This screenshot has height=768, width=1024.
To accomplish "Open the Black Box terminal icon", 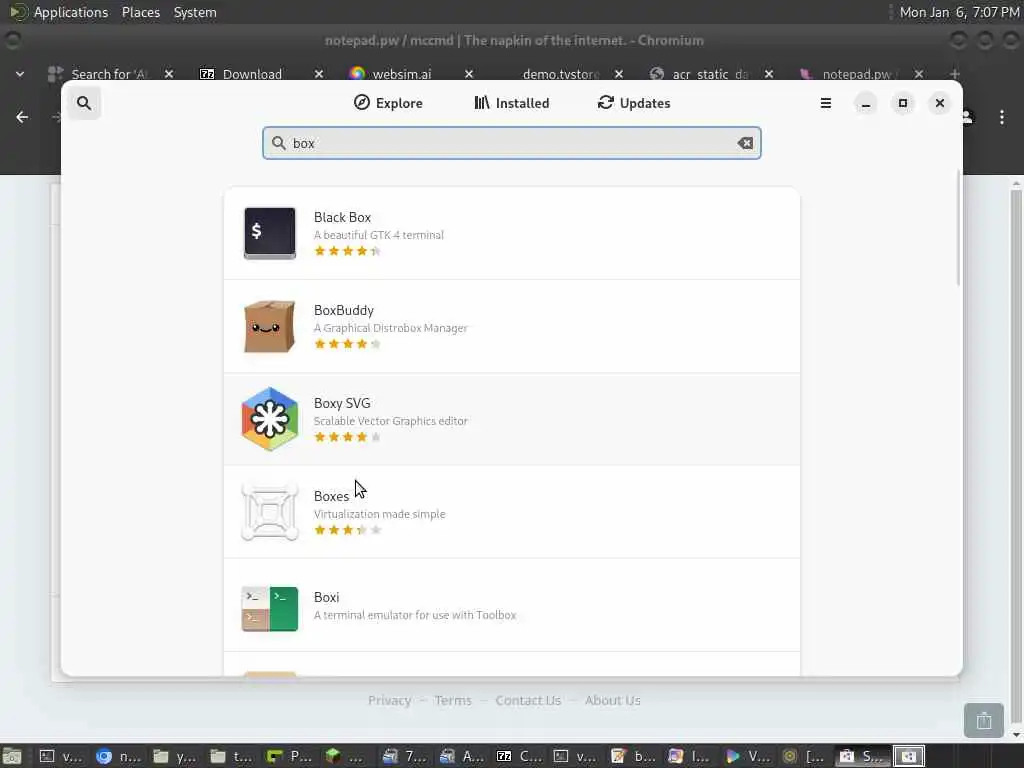I will [x=270, y=233].
